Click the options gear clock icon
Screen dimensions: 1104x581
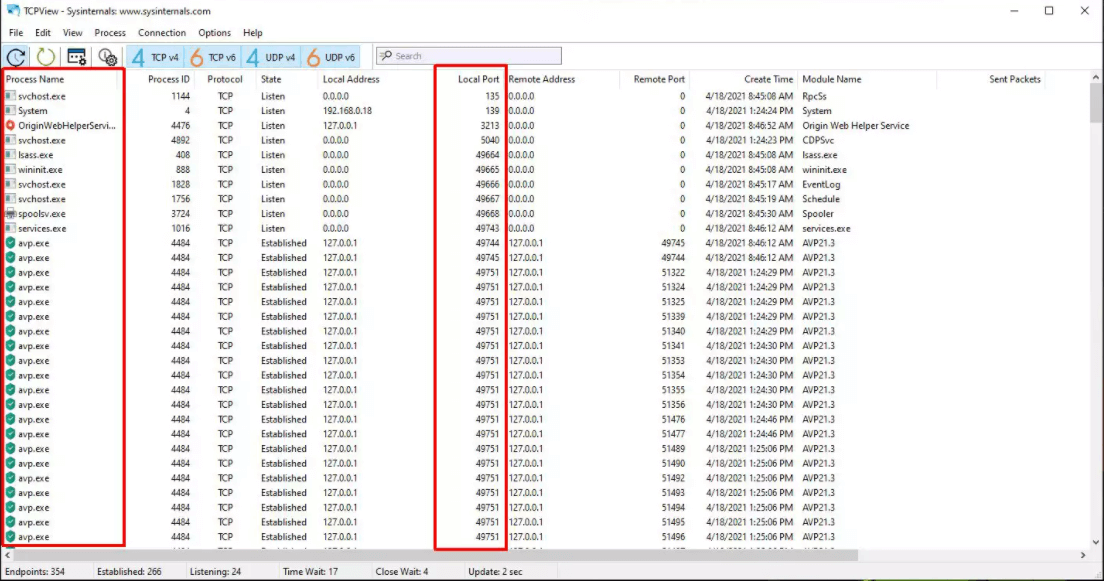tap(107, 57)
